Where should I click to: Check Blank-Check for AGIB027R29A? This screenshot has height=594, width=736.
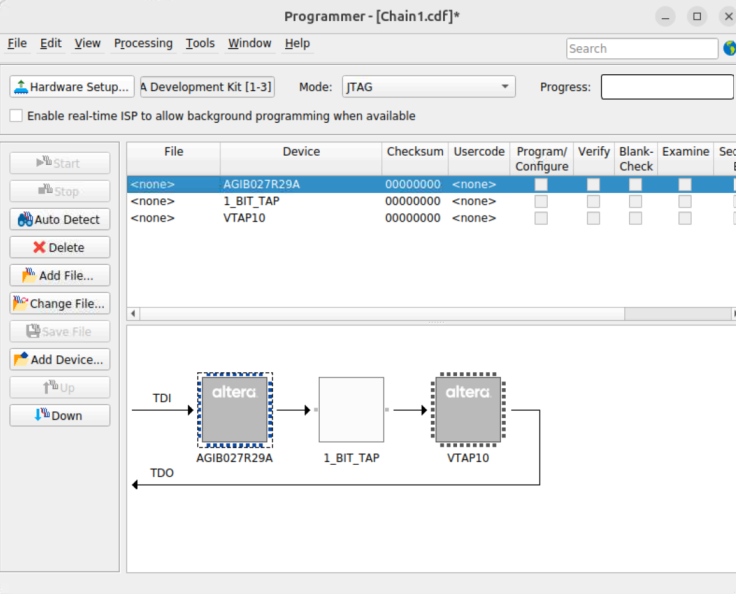coord(635,185)
